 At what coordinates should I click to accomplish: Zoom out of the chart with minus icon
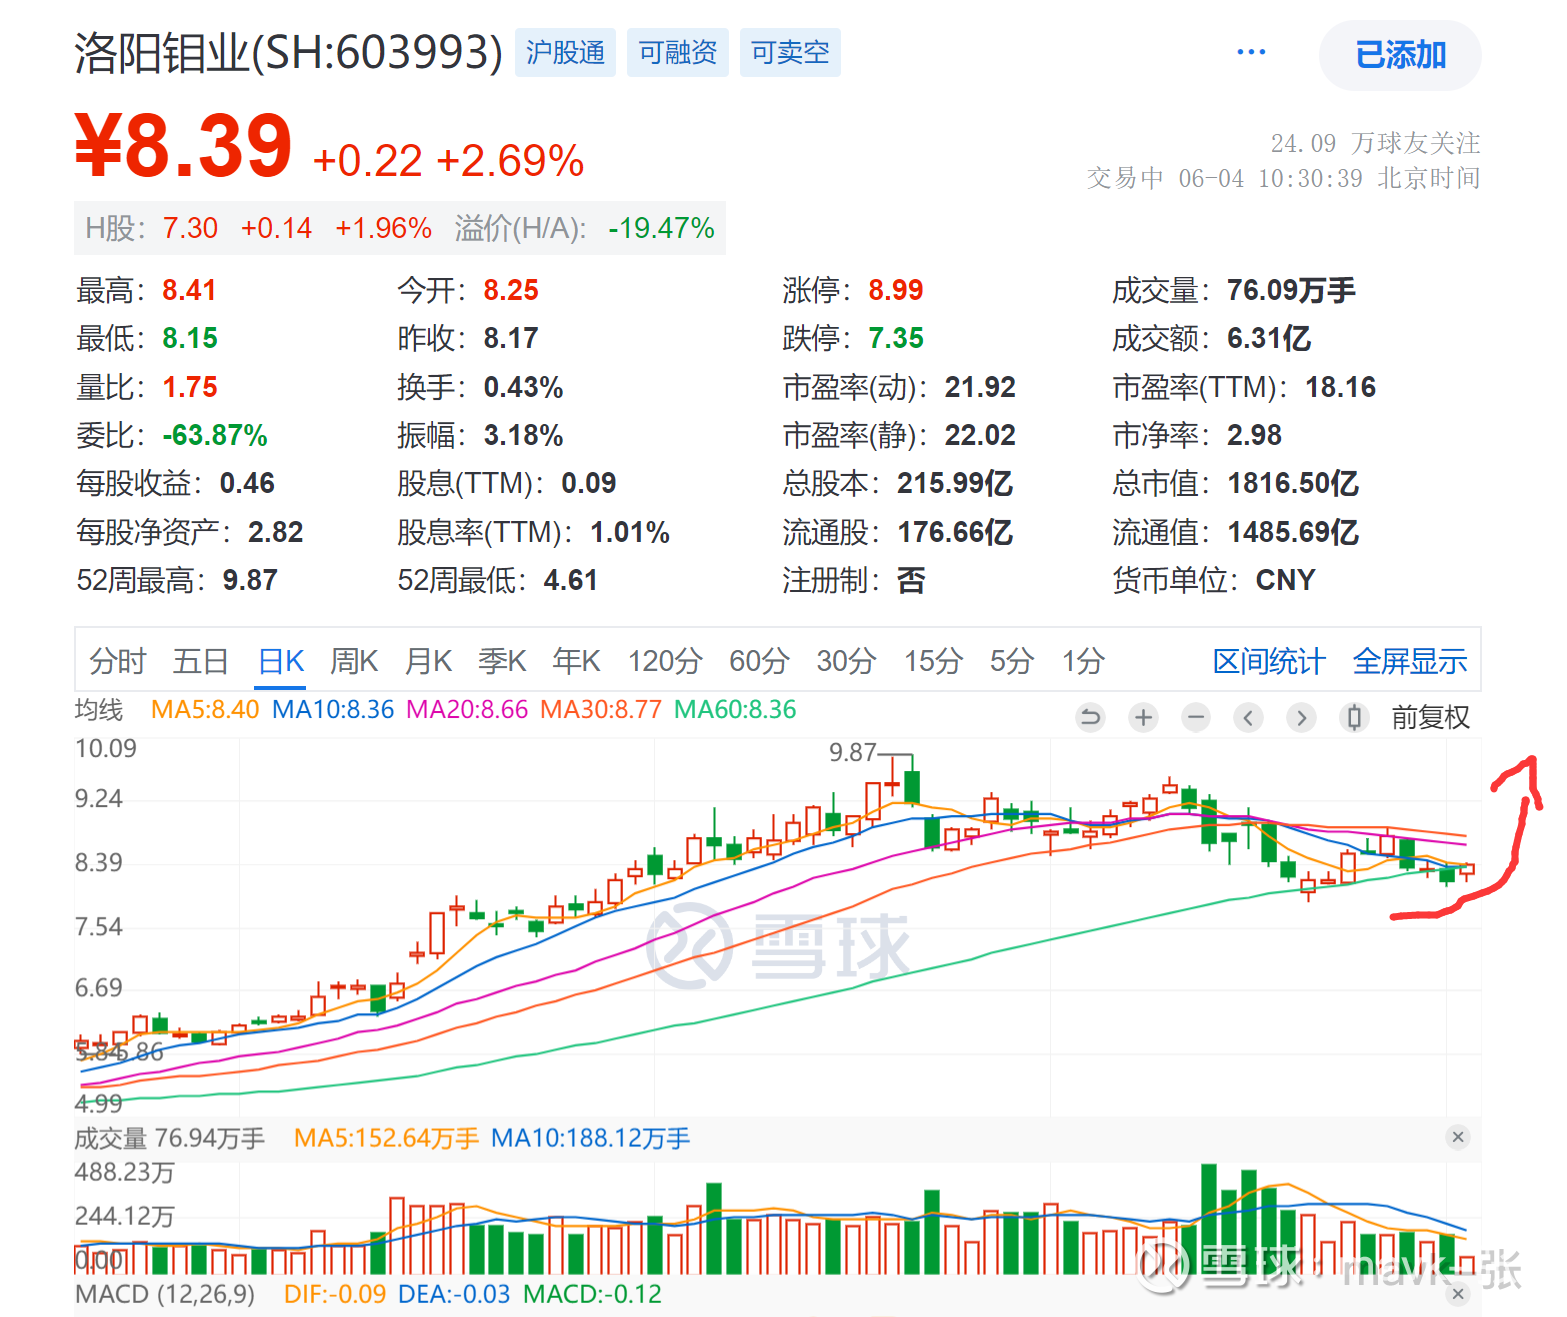coord(1196,717)
